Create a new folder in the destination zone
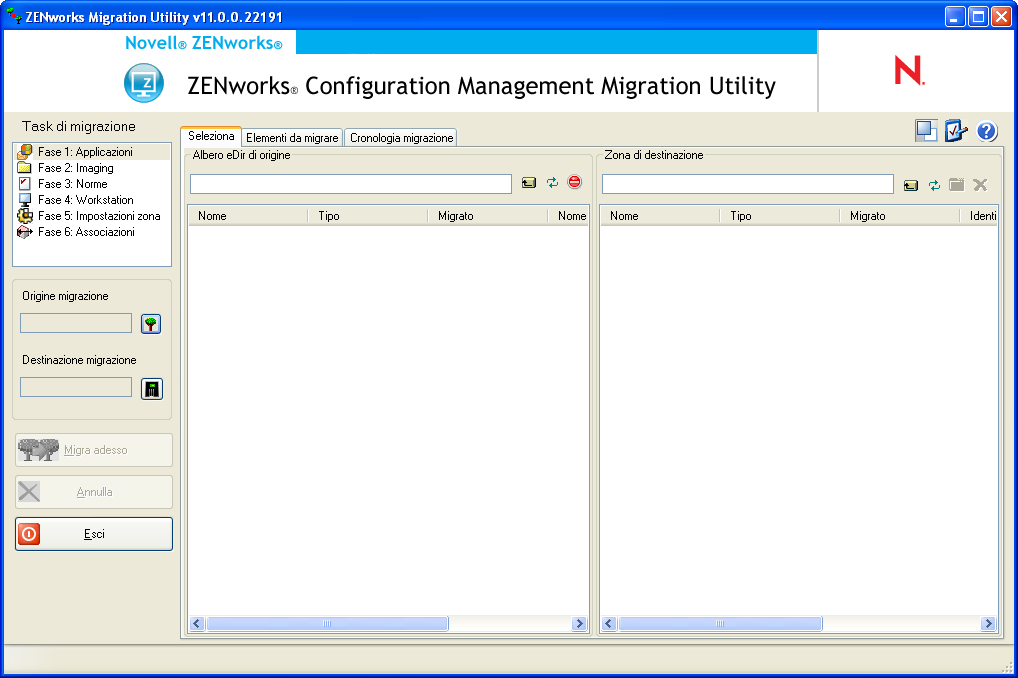This screenshot has height=678, width=1018. 957,184
